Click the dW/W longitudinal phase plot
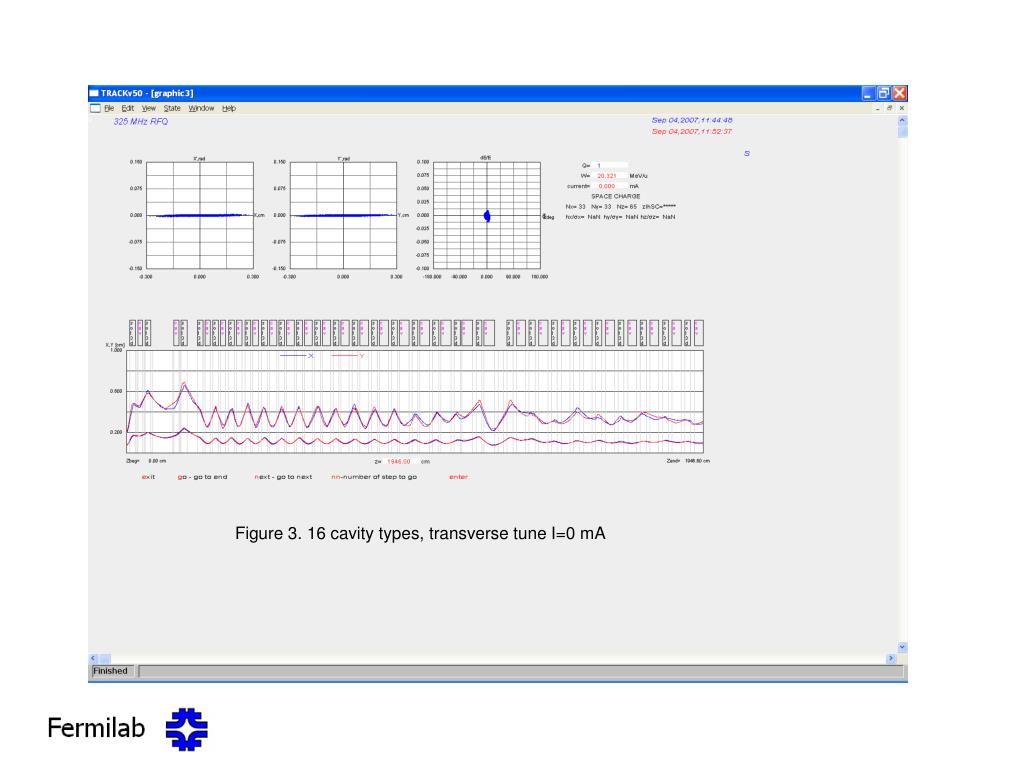 pyautogui.click(x=487, y=216)
